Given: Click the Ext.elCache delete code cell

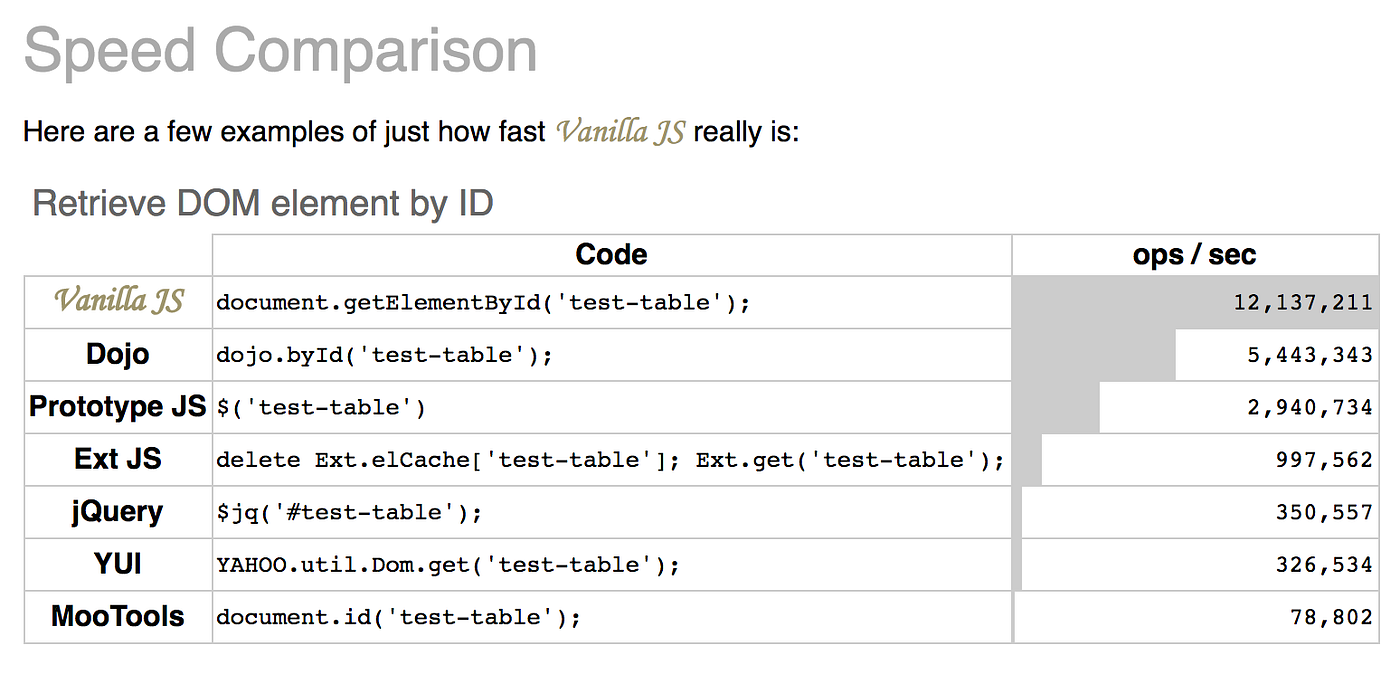Looking at the screenshot, I should (x=610, y=460).
